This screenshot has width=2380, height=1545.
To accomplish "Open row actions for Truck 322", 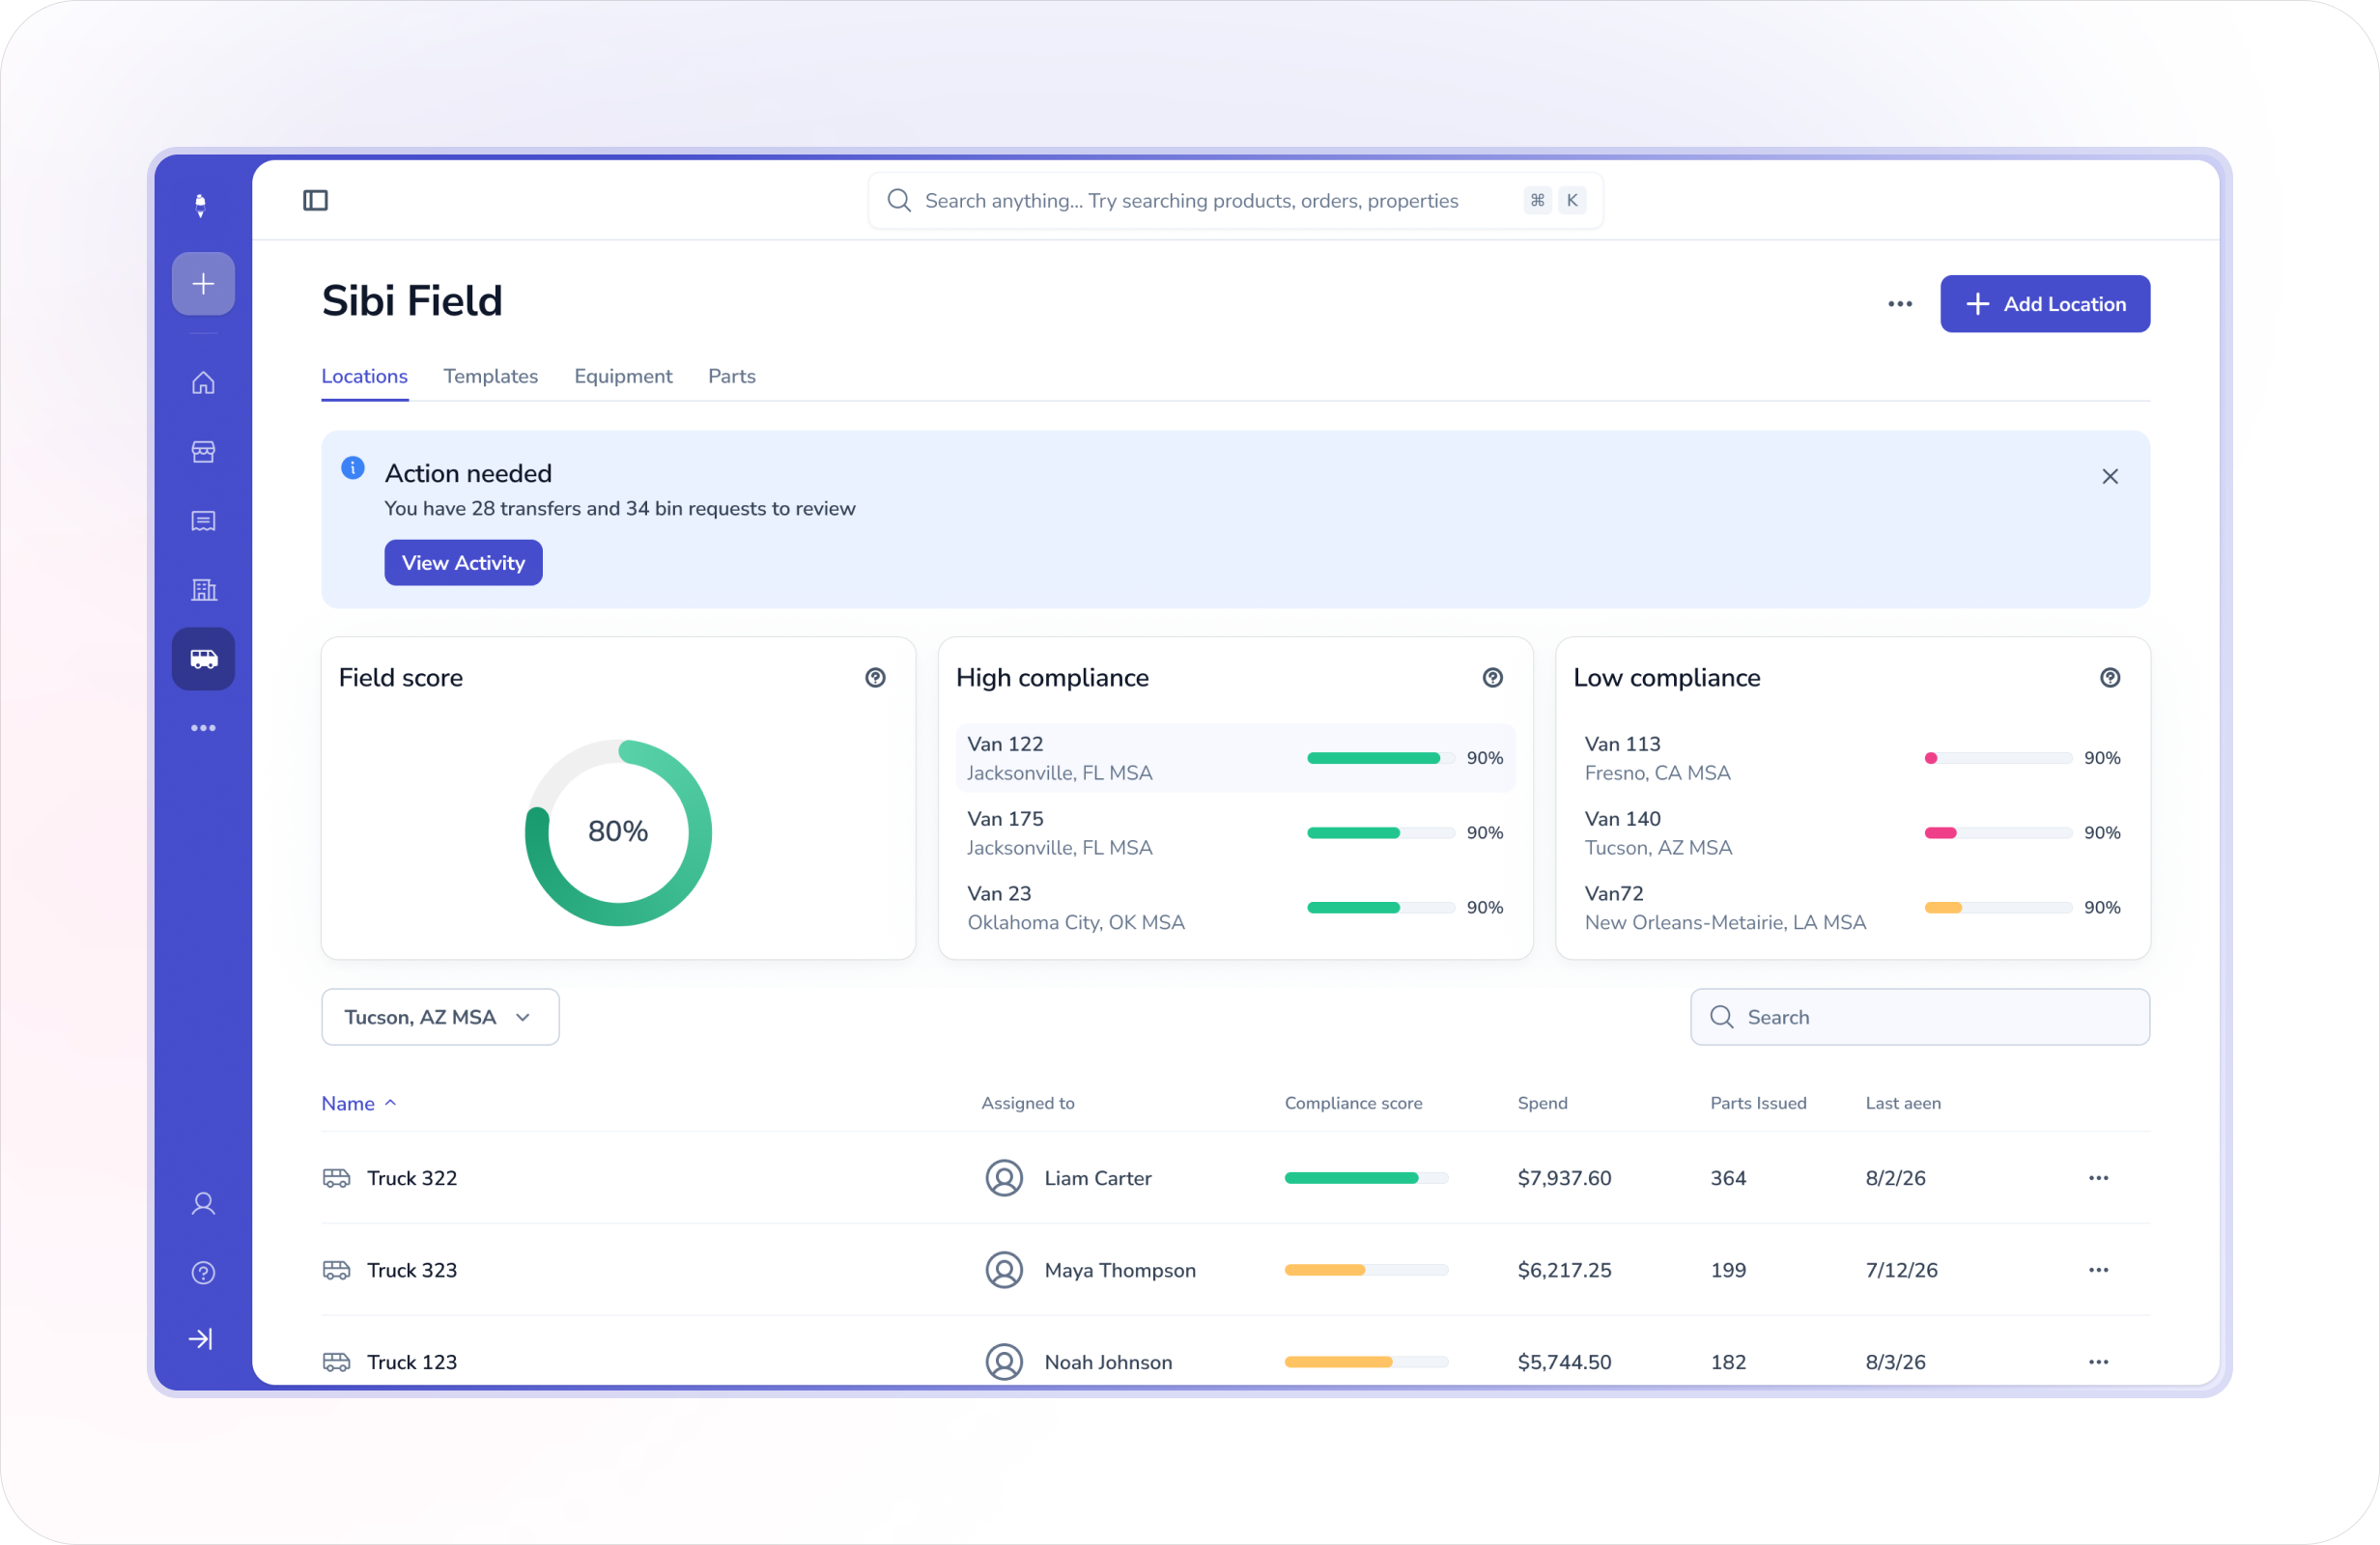I will click(x=2098, y=1178).
